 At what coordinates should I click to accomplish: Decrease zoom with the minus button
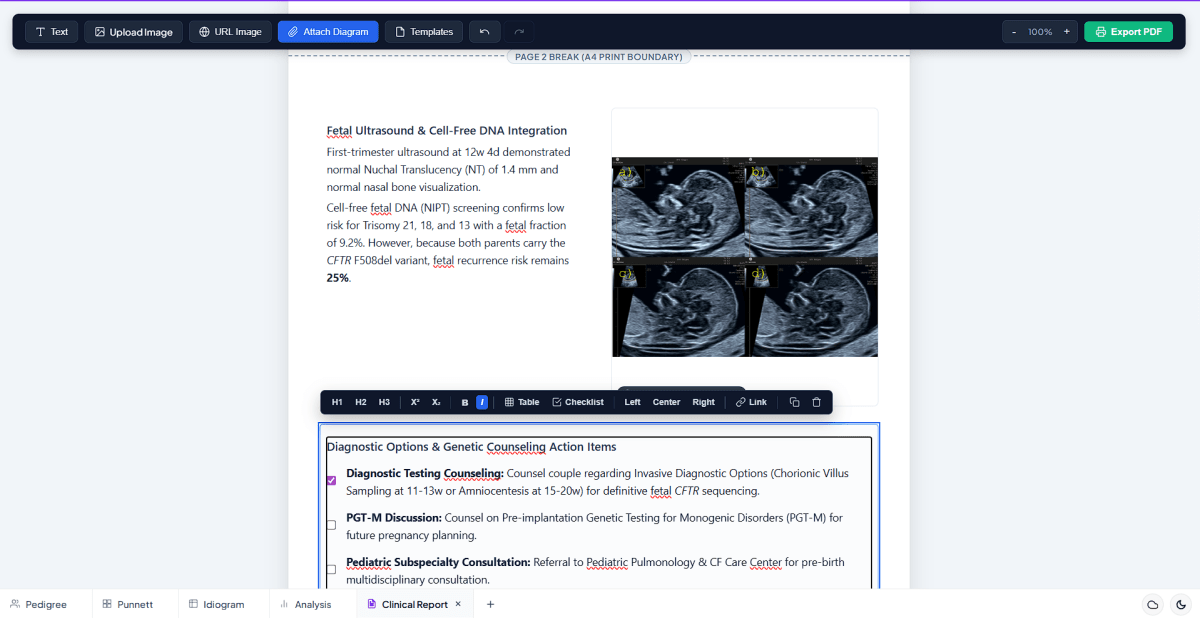point(1014,32)
